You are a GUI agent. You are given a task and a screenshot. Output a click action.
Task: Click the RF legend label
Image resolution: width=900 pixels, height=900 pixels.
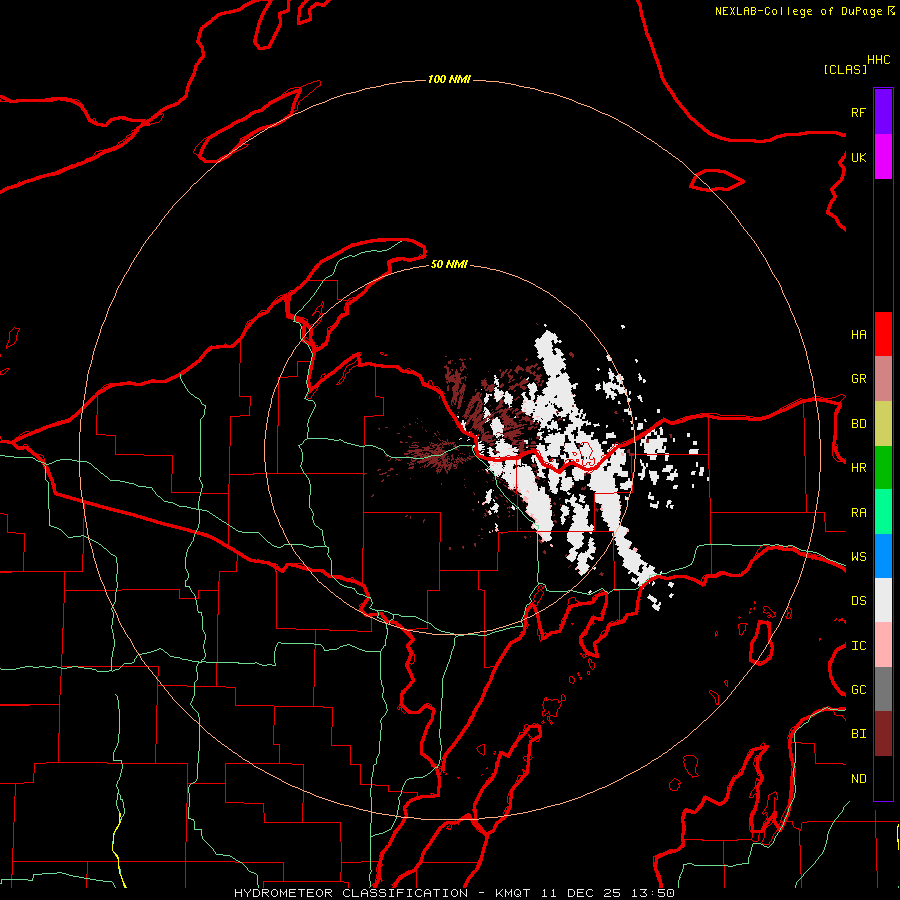pyautogui.click(x=858, y=112)
